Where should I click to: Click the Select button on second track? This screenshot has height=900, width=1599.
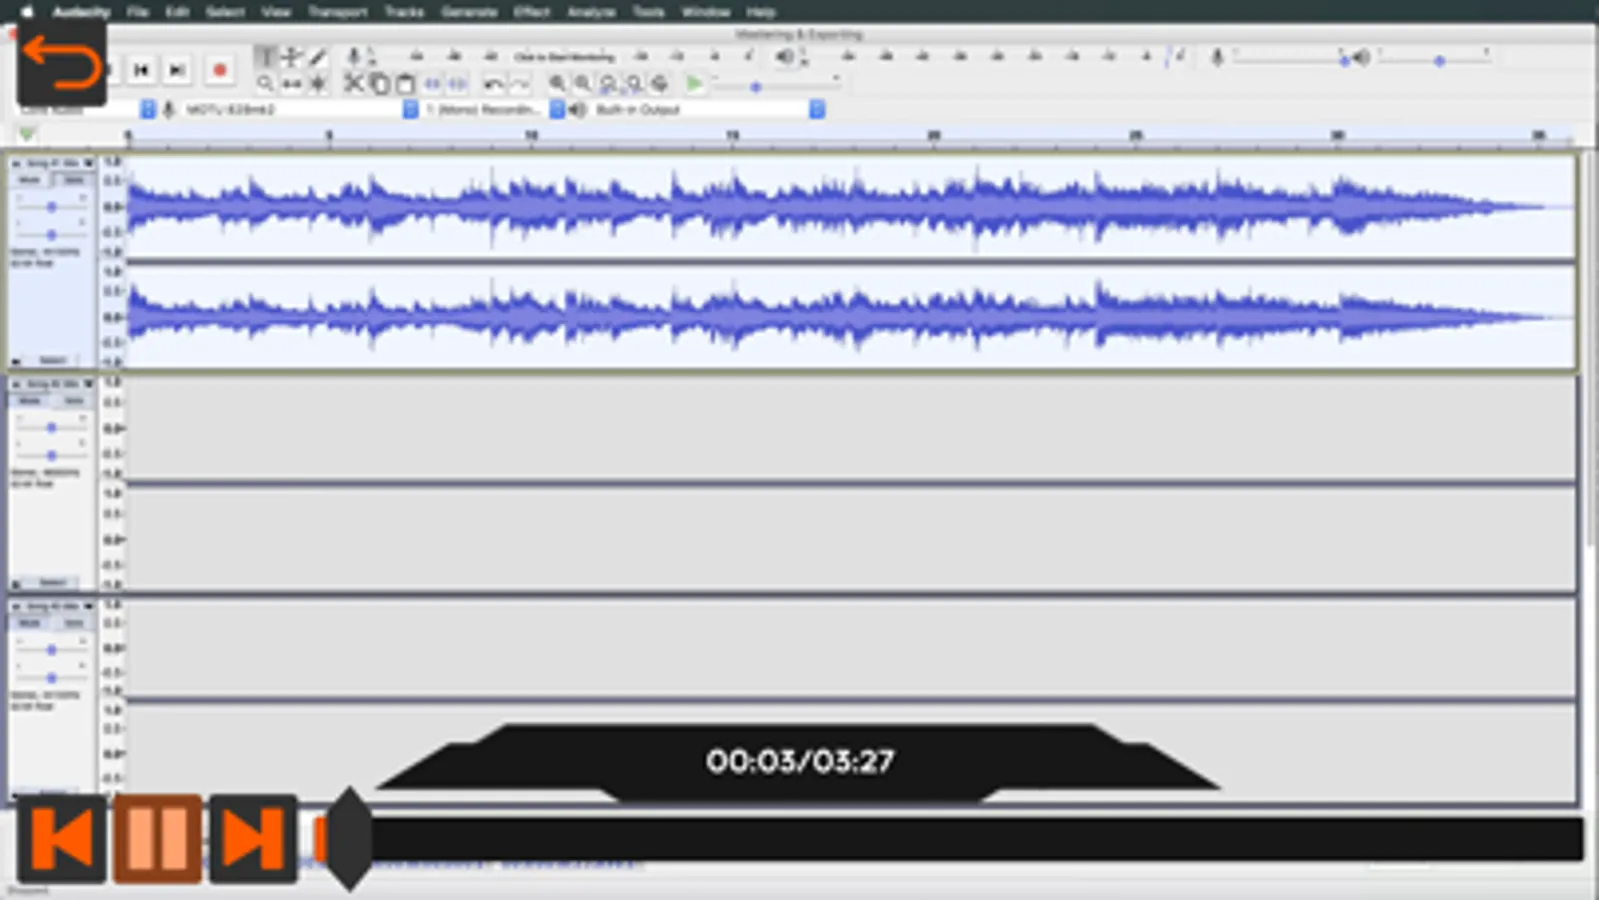tap(52, 583)
